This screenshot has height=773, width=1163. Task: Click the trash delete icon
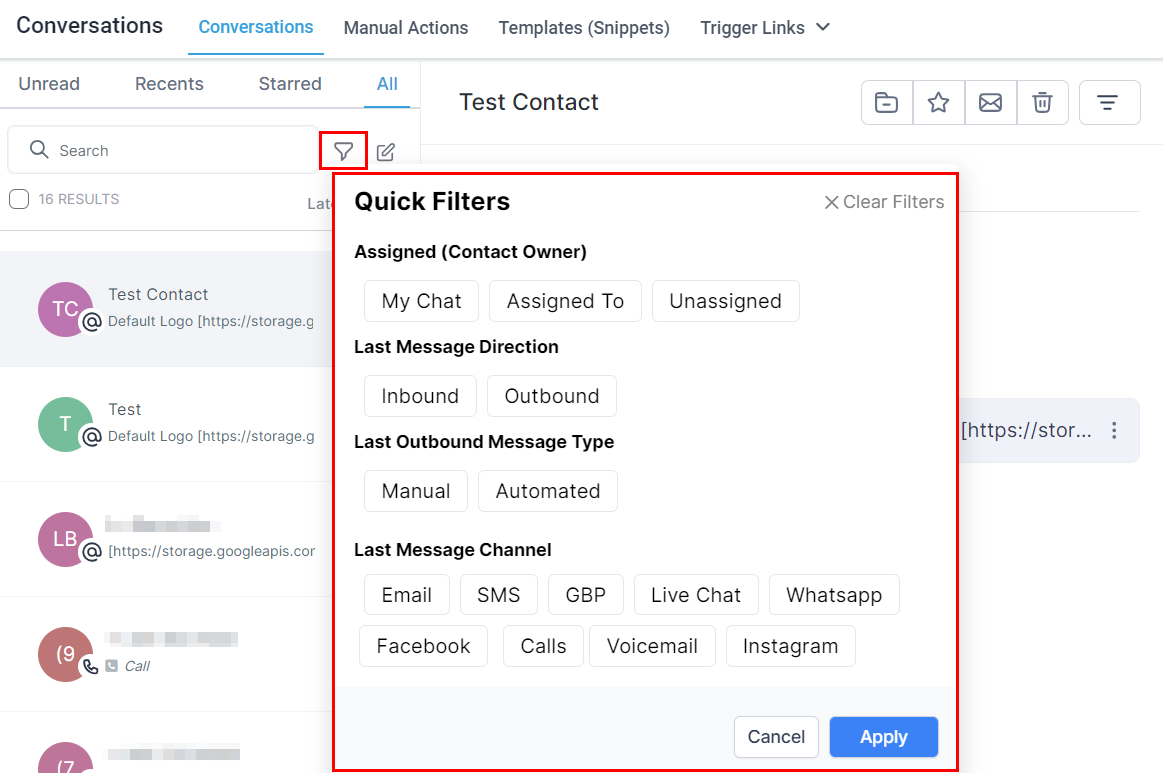tap(1042, 102)
